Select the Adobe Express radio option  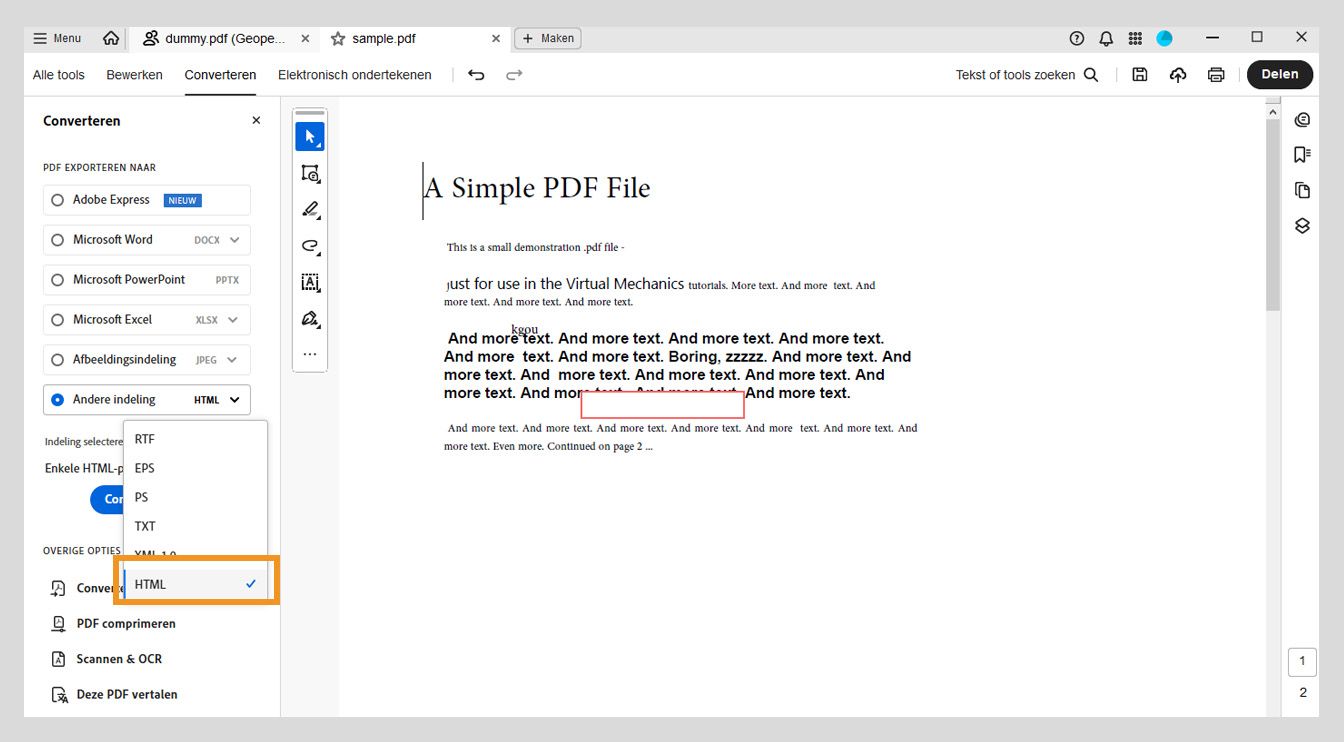click(x=57, y=200)
